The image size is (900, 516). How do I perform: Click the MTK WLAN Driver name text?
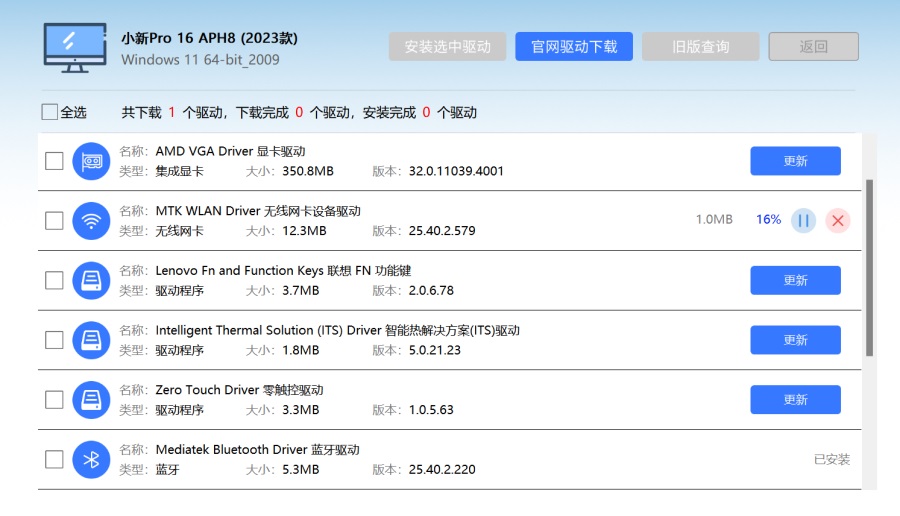(258, 211)
